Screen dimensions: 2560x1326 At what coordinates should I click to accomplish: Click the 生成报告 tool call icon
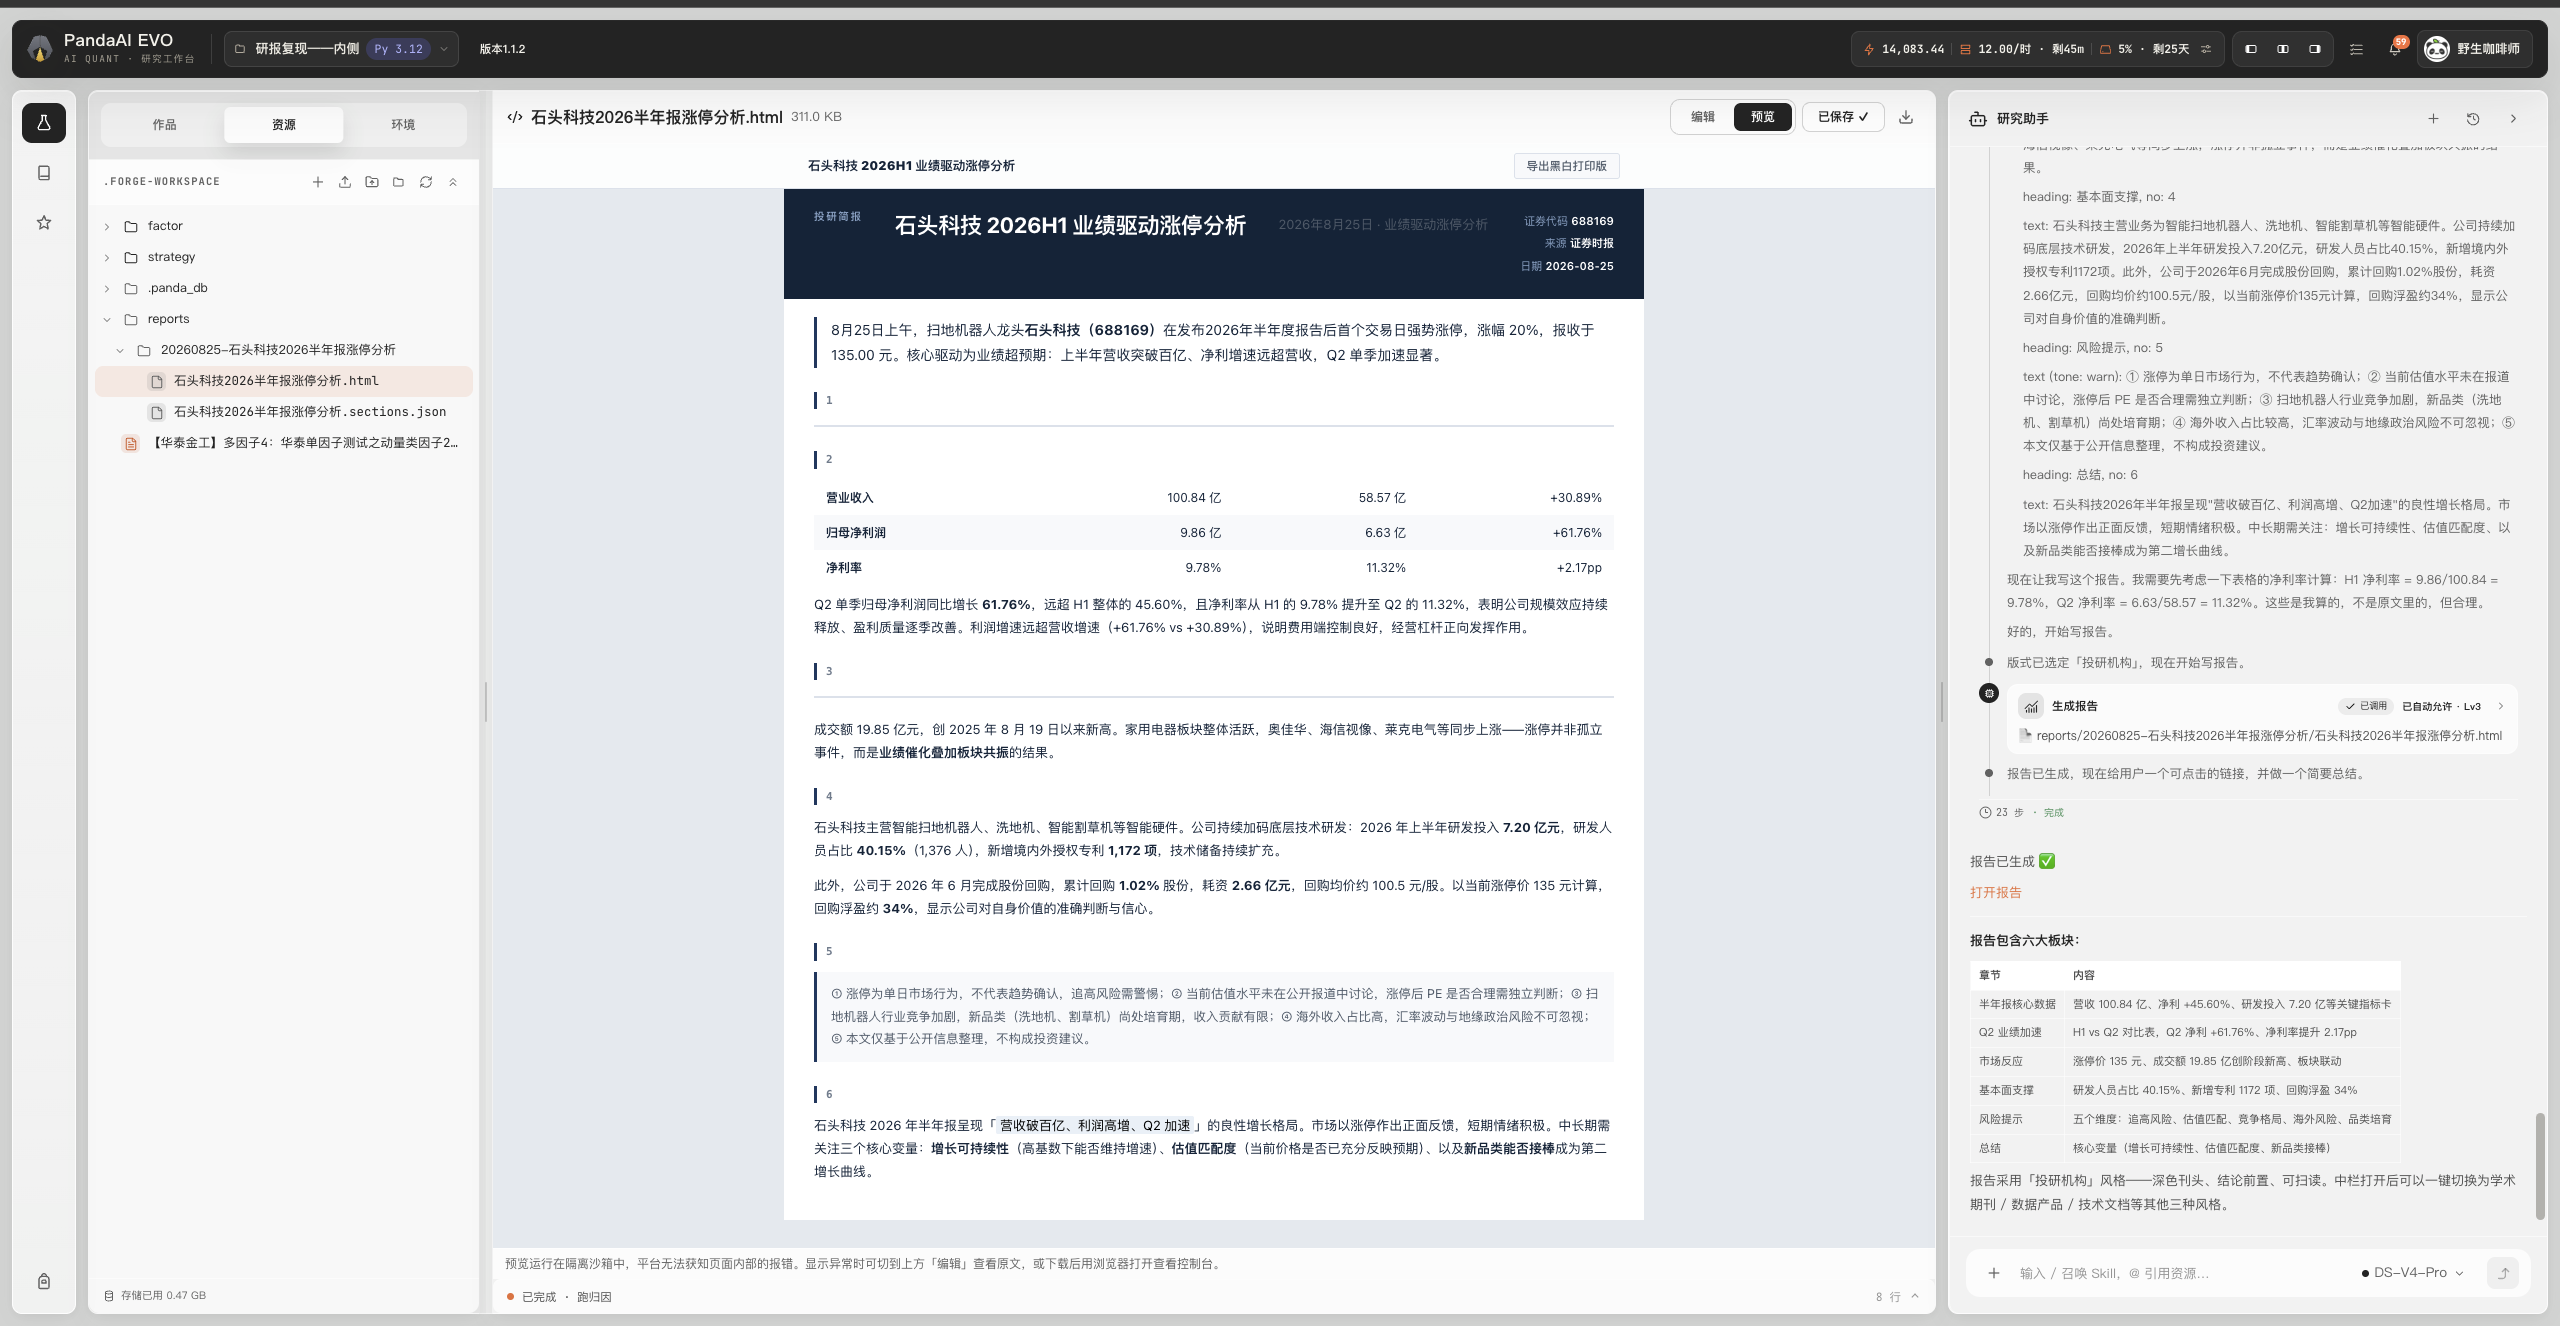(x=2031, y=707)
